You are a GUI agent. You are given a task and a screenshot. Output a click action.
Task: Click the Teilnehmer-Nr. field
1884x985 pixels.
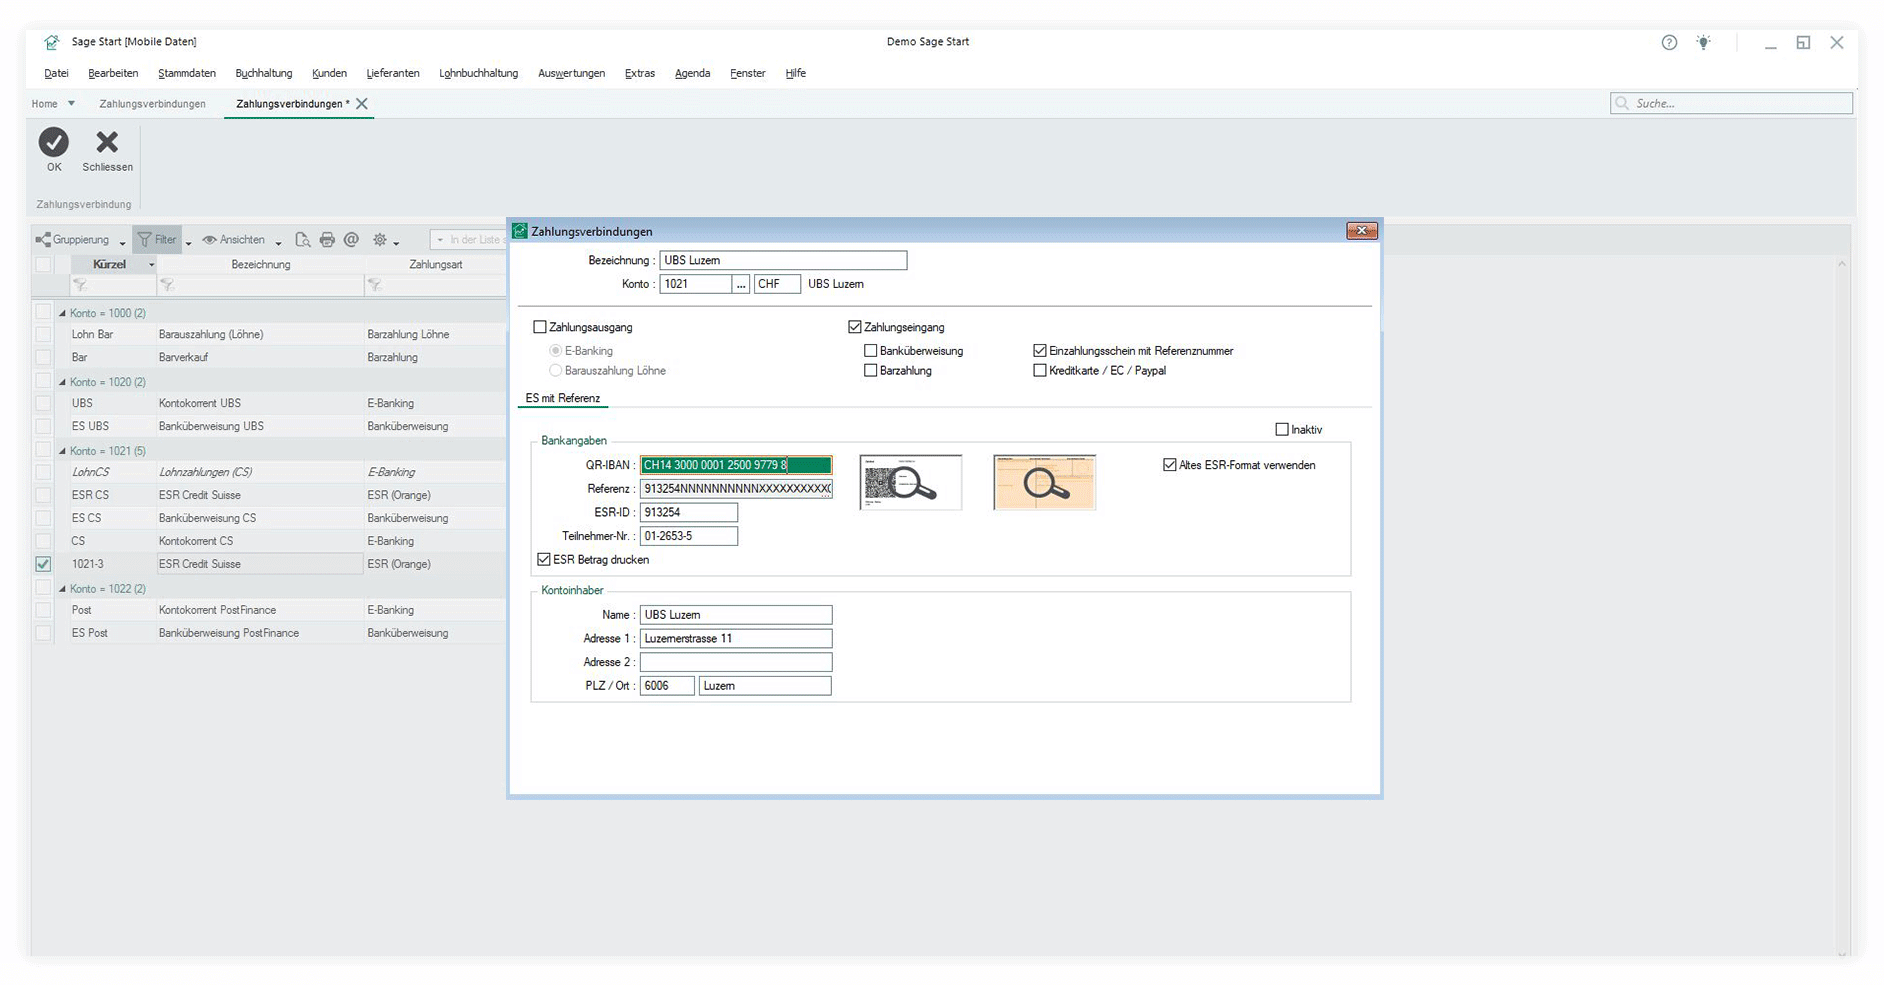click(x=689, y=536)
